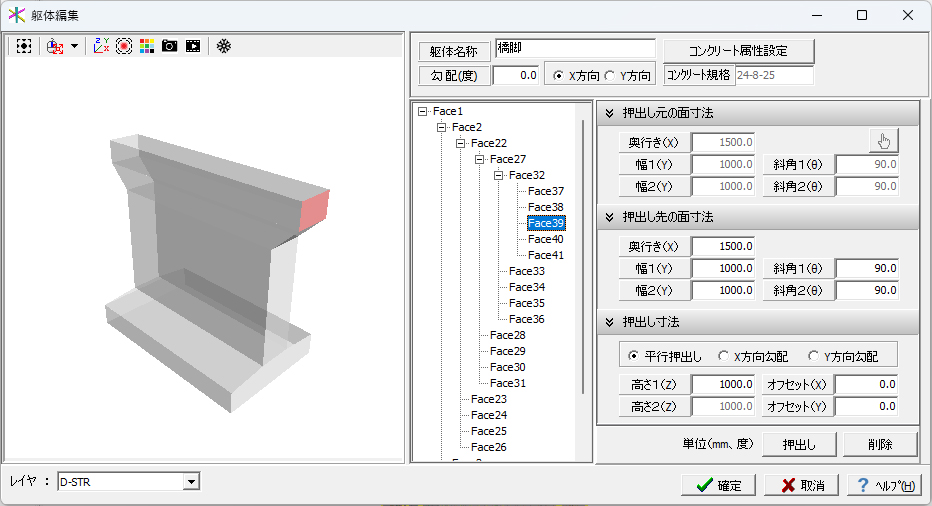Click the オフセット(X) value field
Screen dimensions: 932x506
tap(867, 384)
